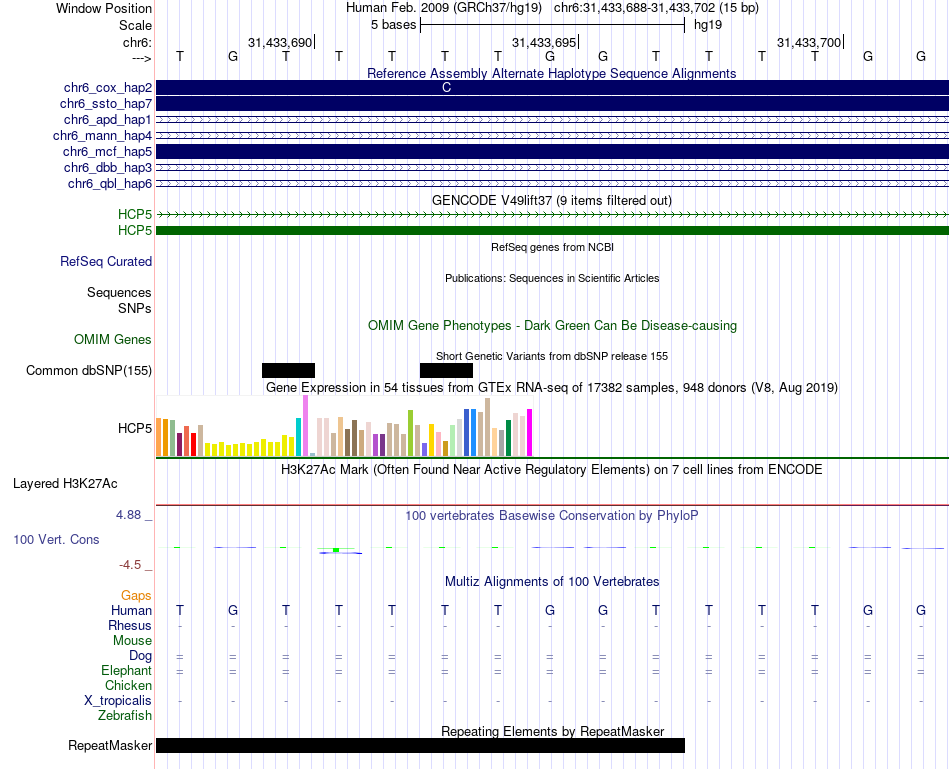Open GENCODE V49lift37 track title
The width and height of the screenshot is (950, 769).
point(551,201)
